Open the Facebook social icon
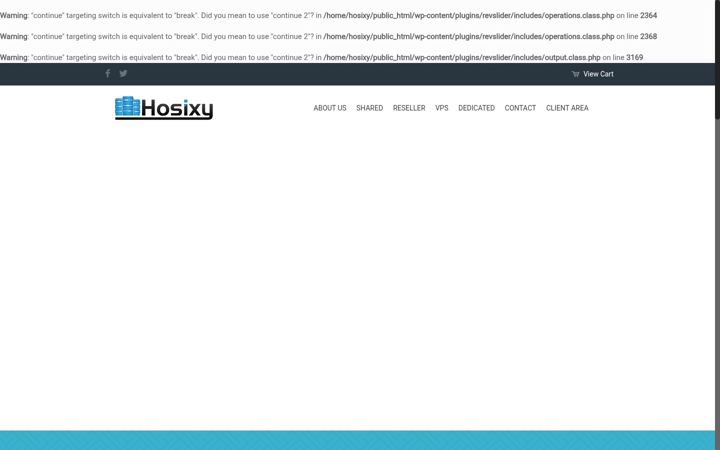 click(x=107, y=73)
